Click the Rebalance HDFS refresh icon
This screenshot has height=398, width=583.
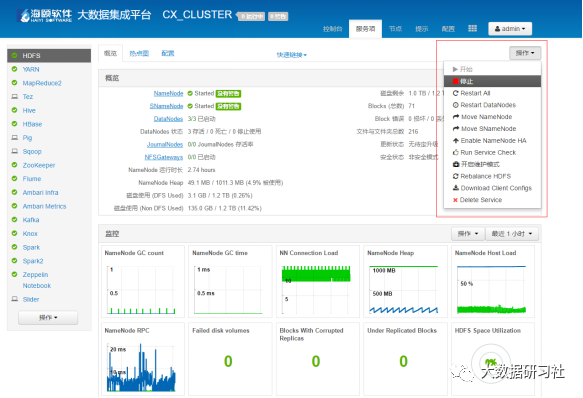[x=455, y=176]
